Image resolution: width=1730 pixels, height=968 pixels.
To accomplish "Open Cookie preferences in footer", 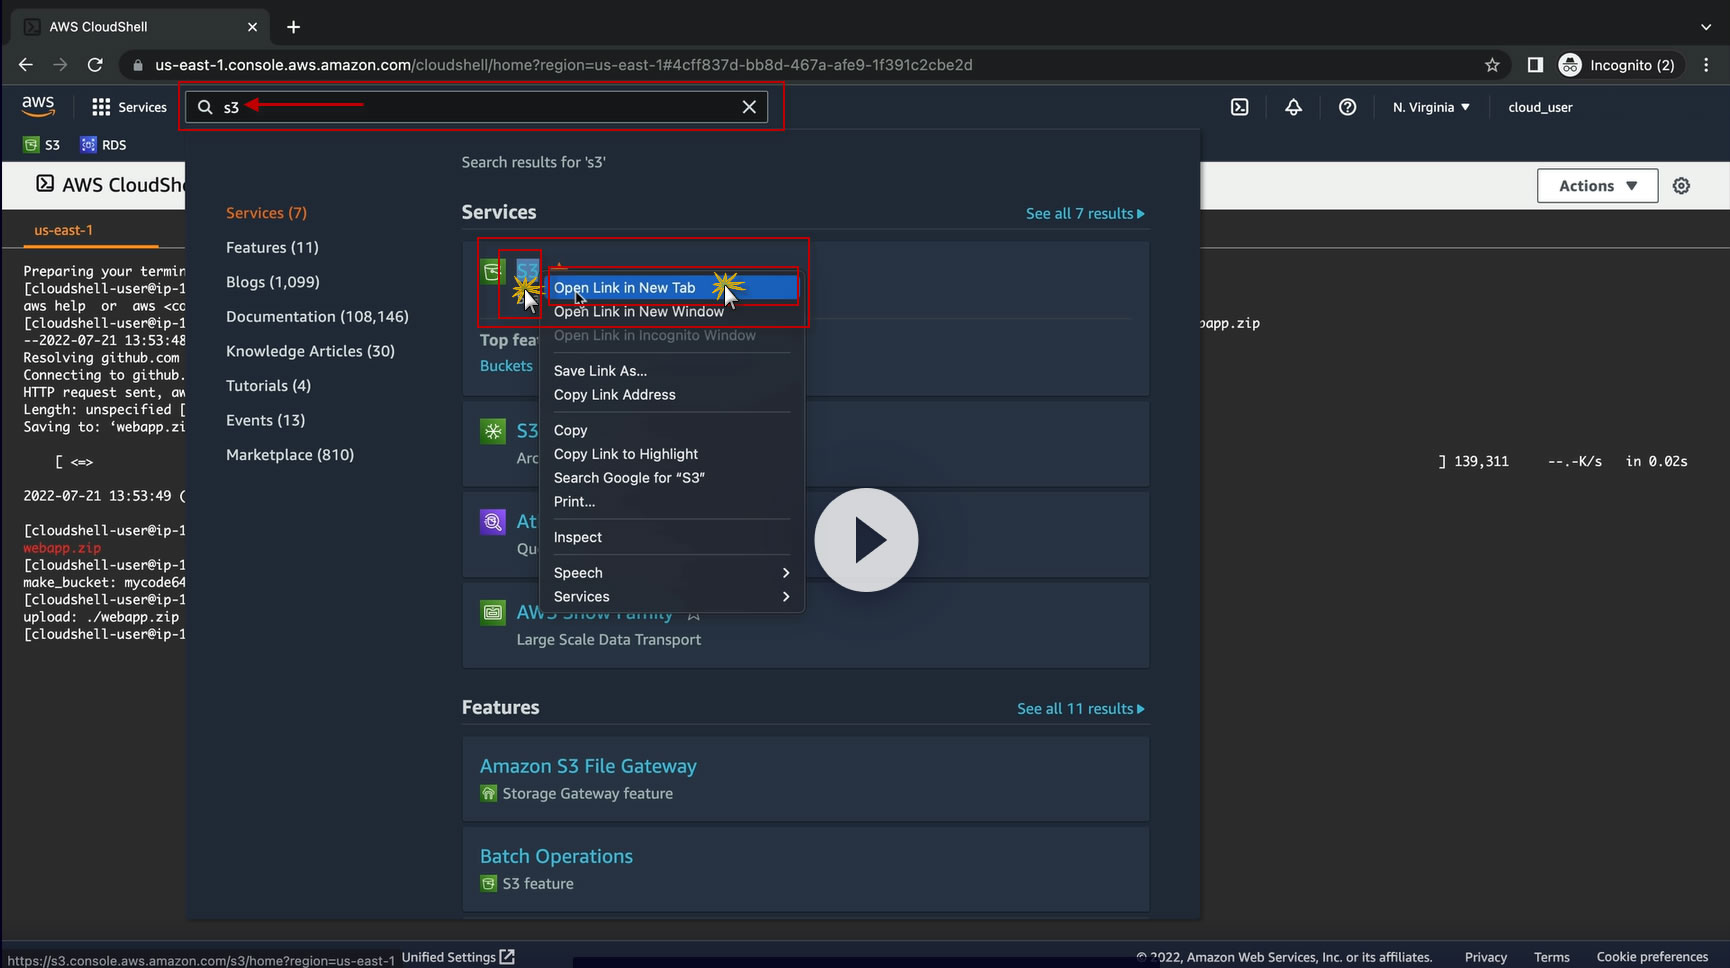I will [x=1652, y=957].
